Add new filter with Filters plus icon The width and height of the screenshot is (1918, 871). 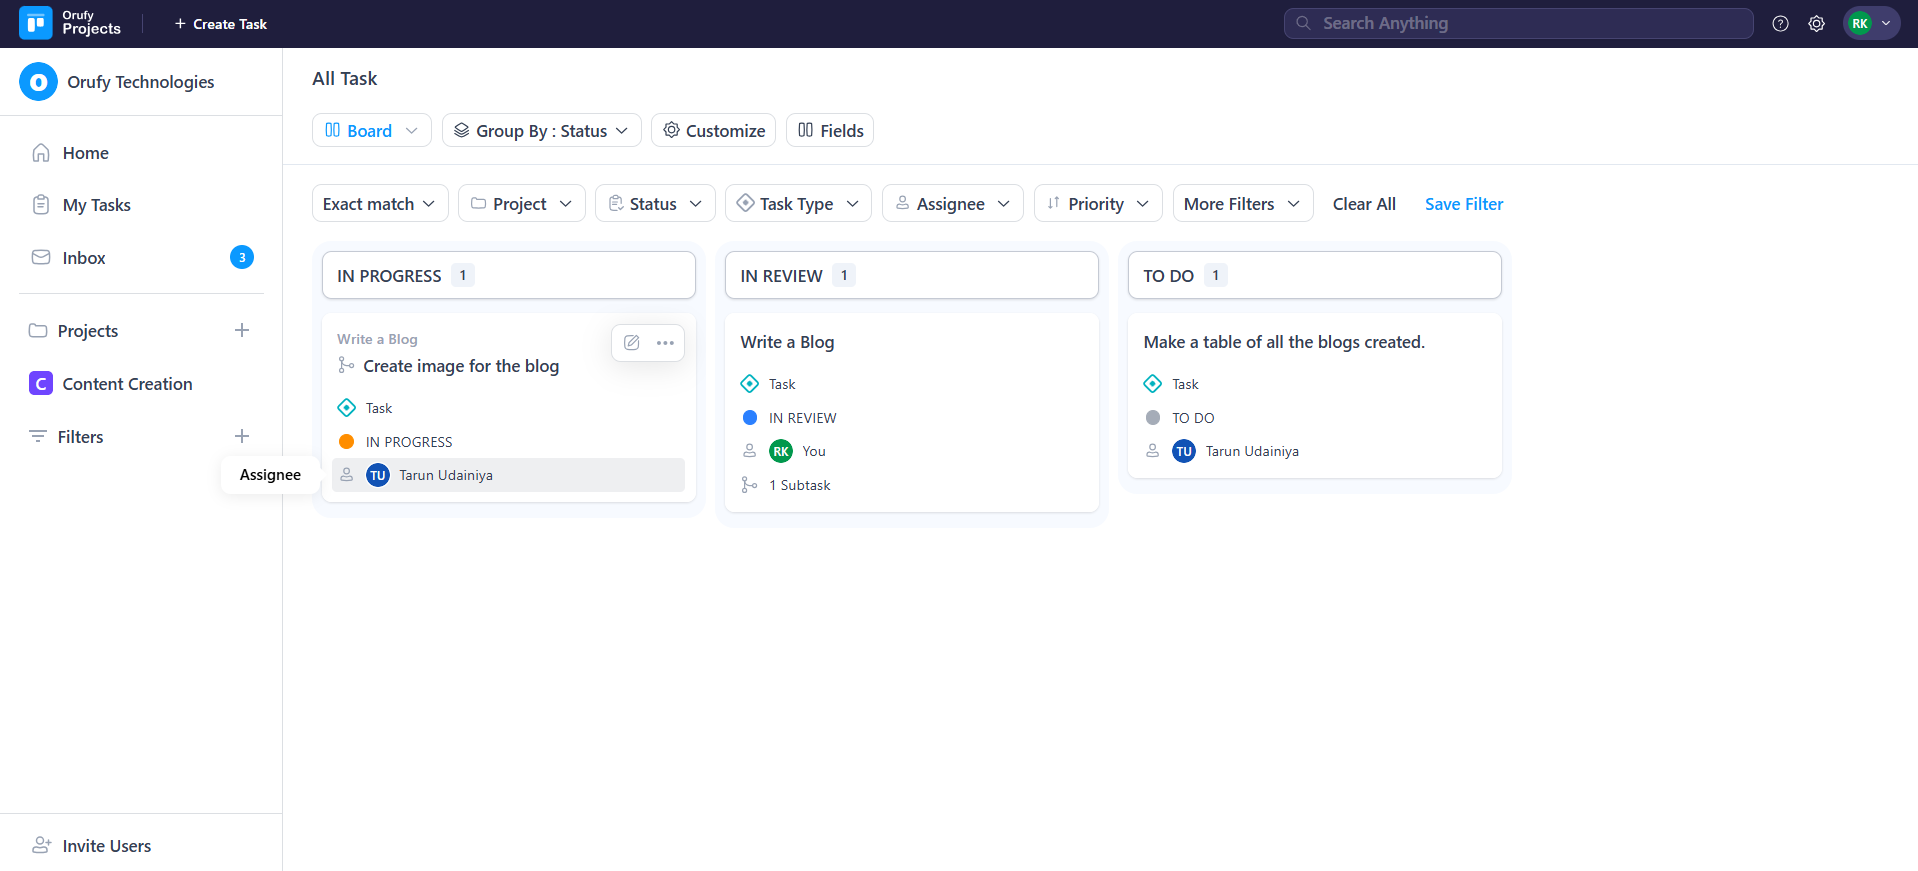pos(242,437)
